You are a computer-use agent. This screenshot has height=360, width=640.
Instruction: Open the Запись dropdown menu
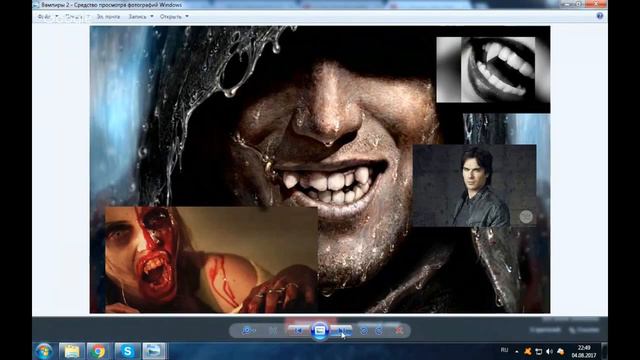[141, 17]
